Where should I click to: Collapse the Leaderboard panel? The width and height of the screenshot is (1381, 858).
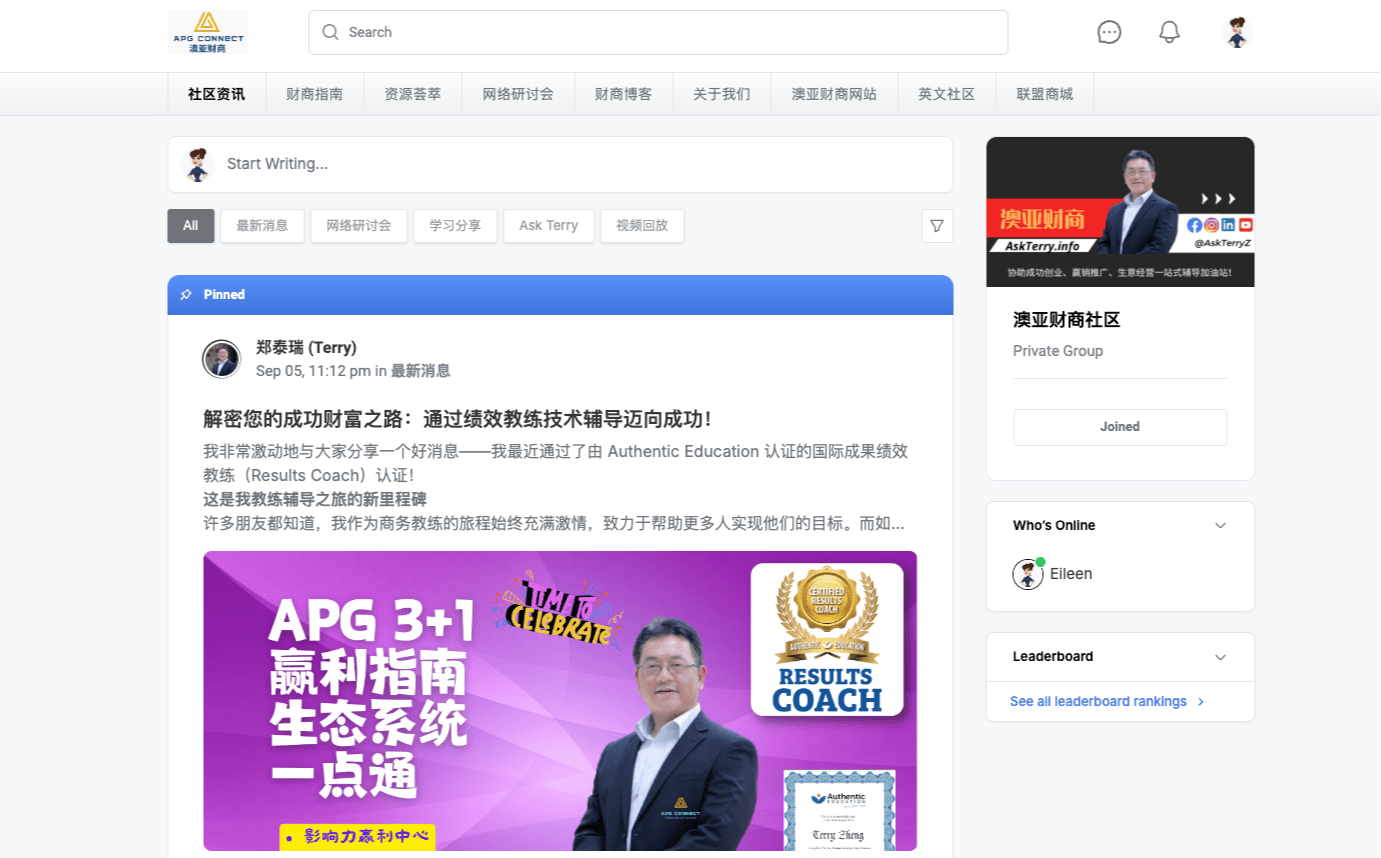pos(1220,657)
